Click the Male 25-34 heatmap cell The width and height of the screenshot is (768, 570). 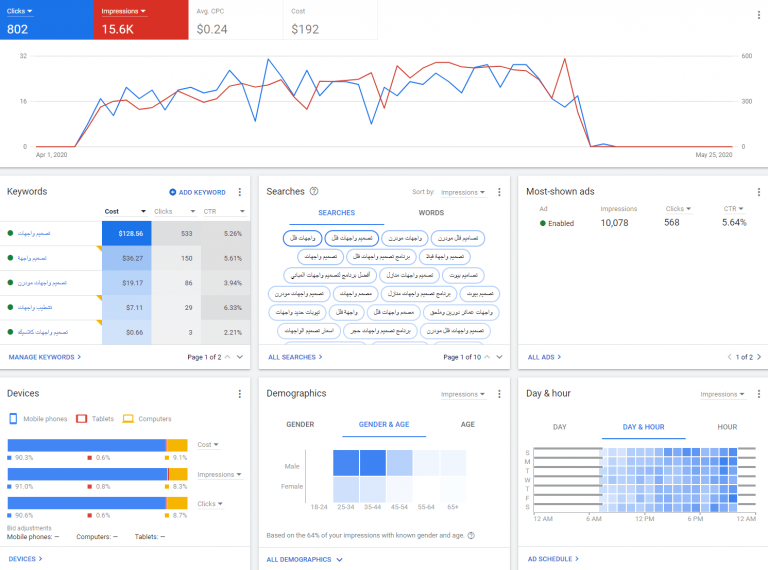click(345, 462)
